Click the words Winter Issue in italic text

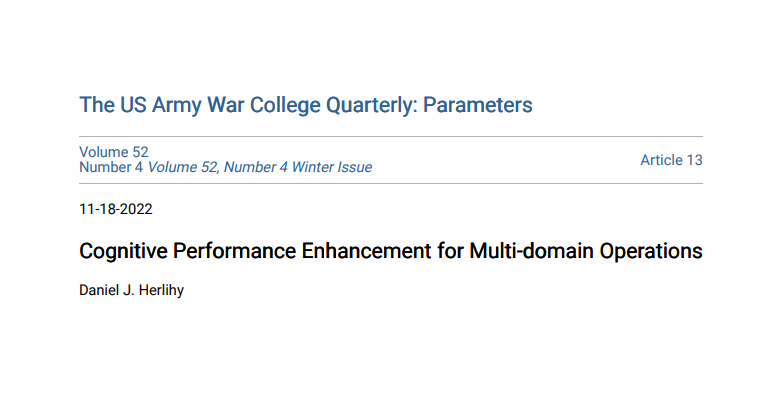(x=331, y=167)
